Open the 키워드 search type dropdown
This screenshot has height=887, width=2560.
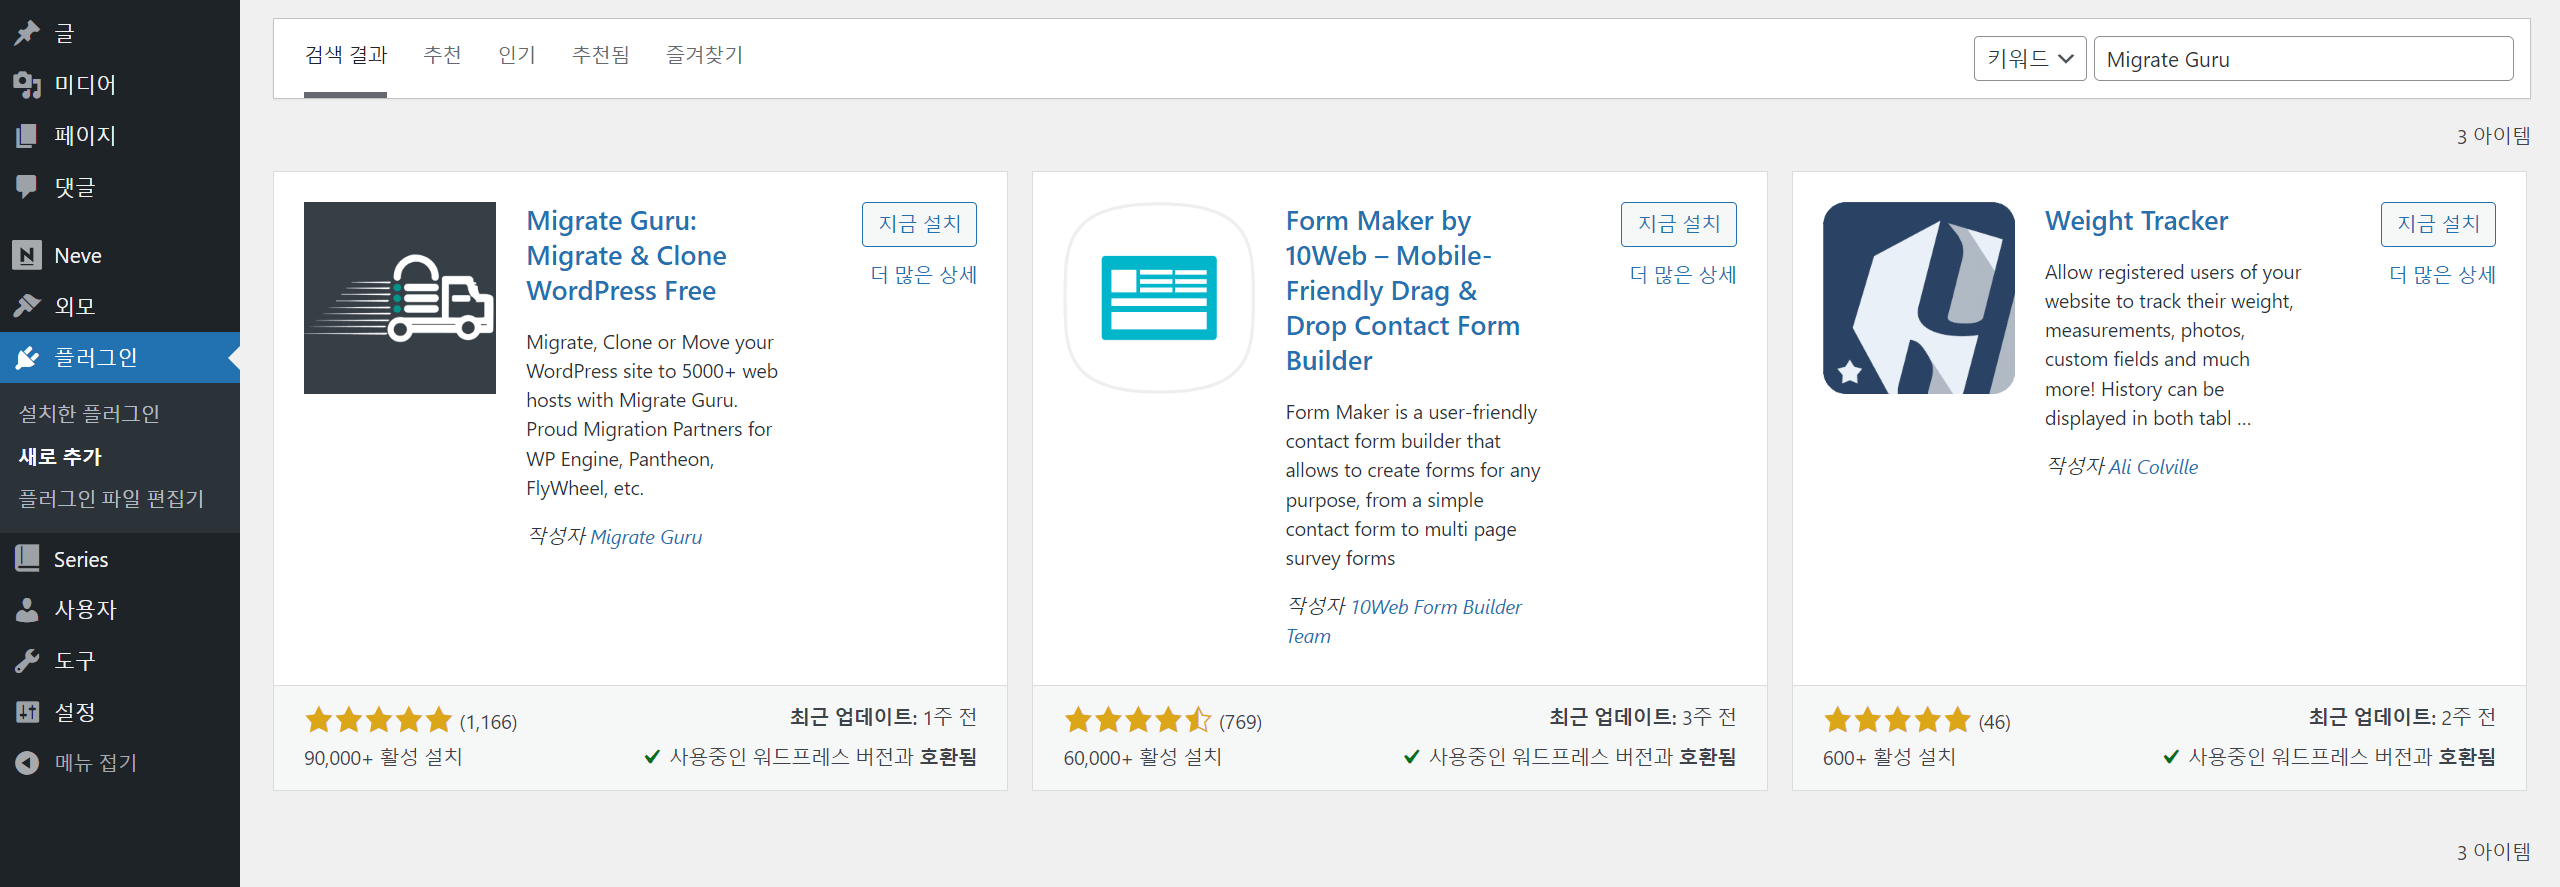[2029, 59]
